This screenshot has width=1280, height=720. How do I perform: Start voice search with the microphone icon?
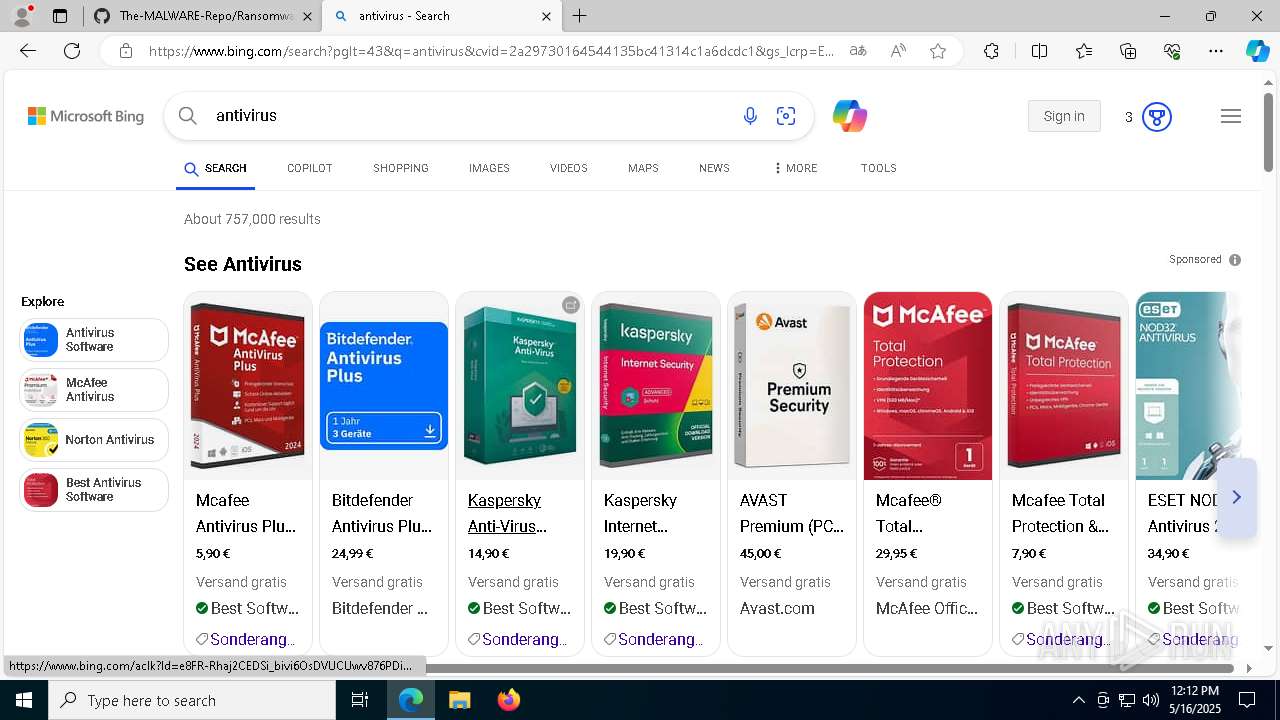click(750, 116)
